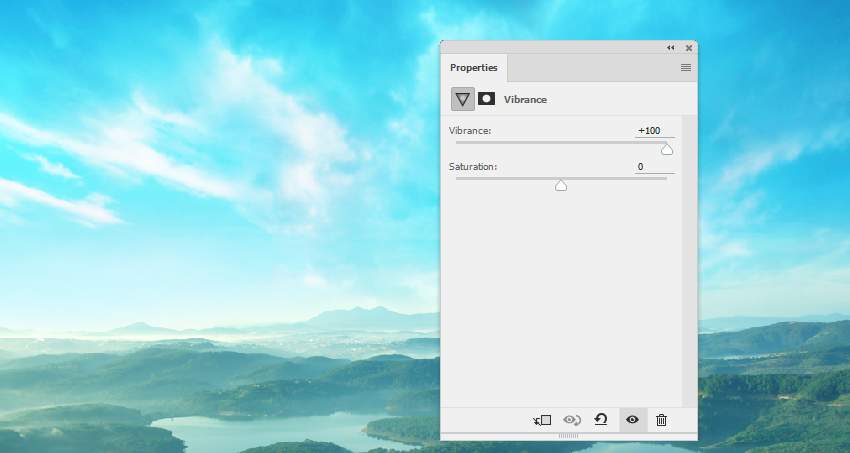Click the Properties panel vertical scrollbar
The height and width of the screenshot is (453, 850).
pos(689,261)
